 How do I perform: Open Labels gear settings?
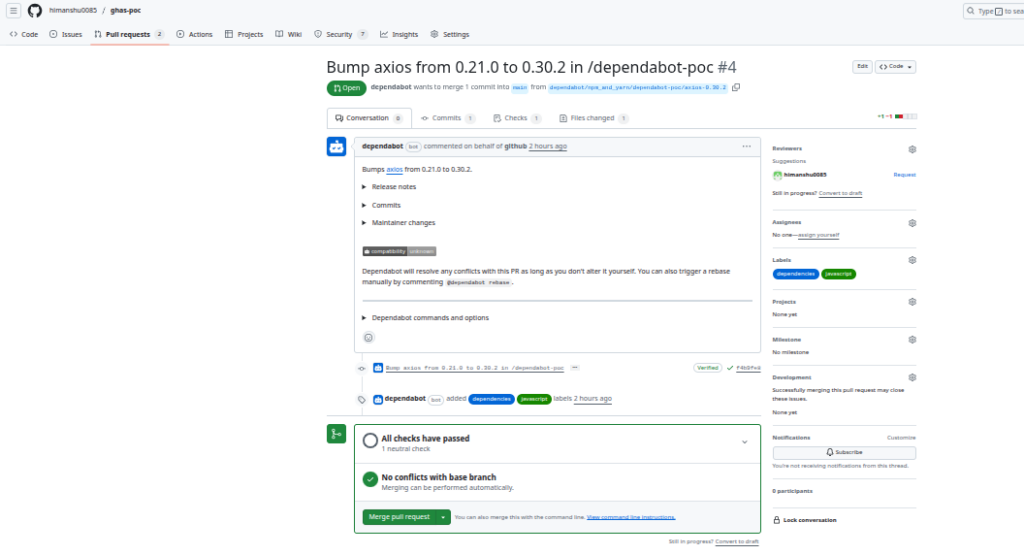point(912,260)
